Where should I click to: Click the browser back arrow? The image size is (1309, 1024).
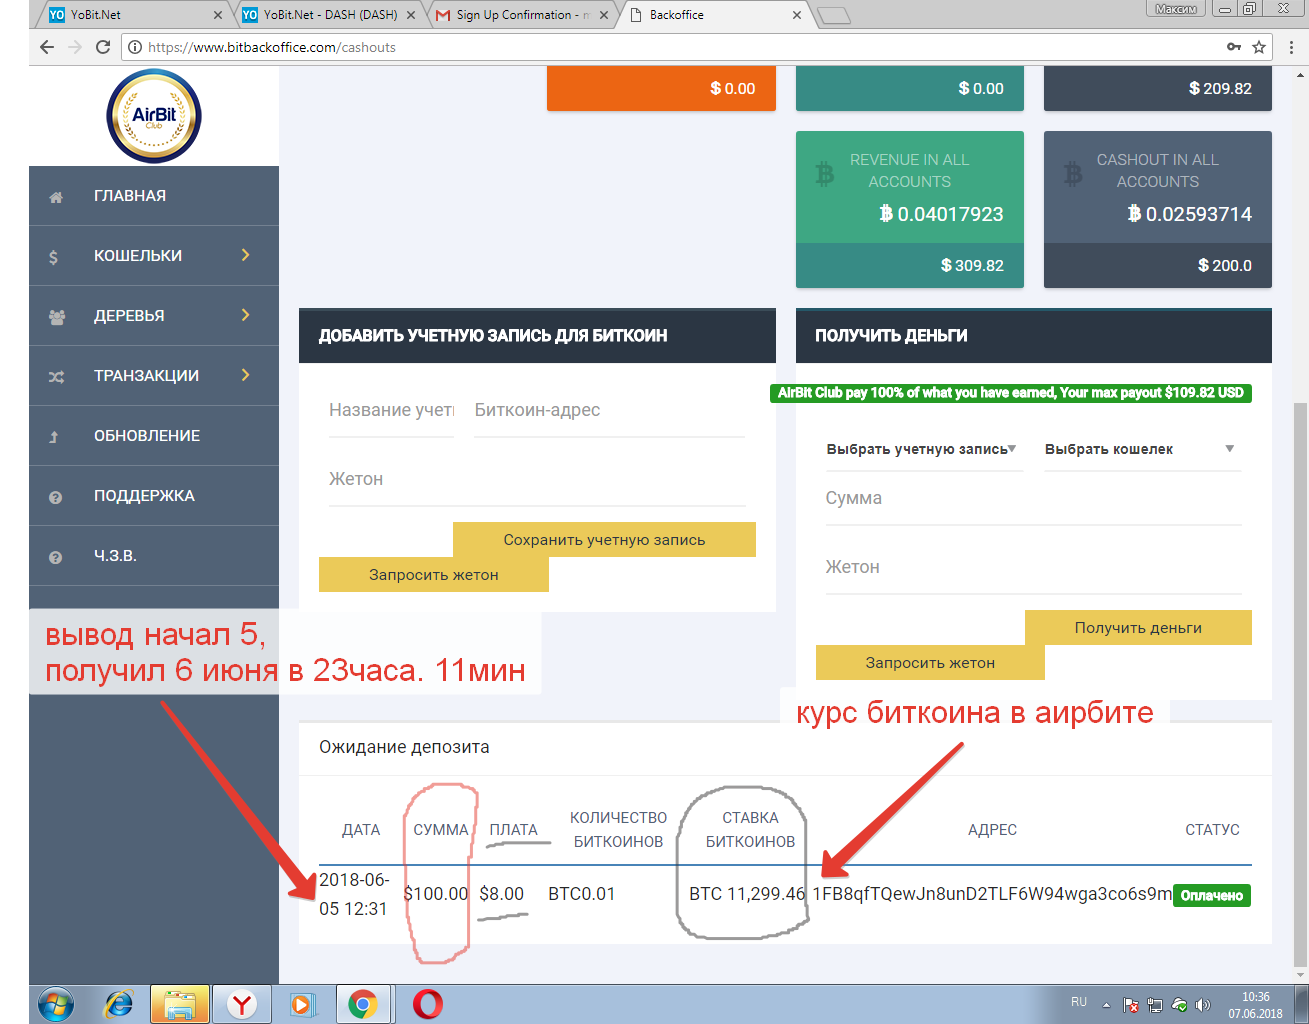coord(47,47)
